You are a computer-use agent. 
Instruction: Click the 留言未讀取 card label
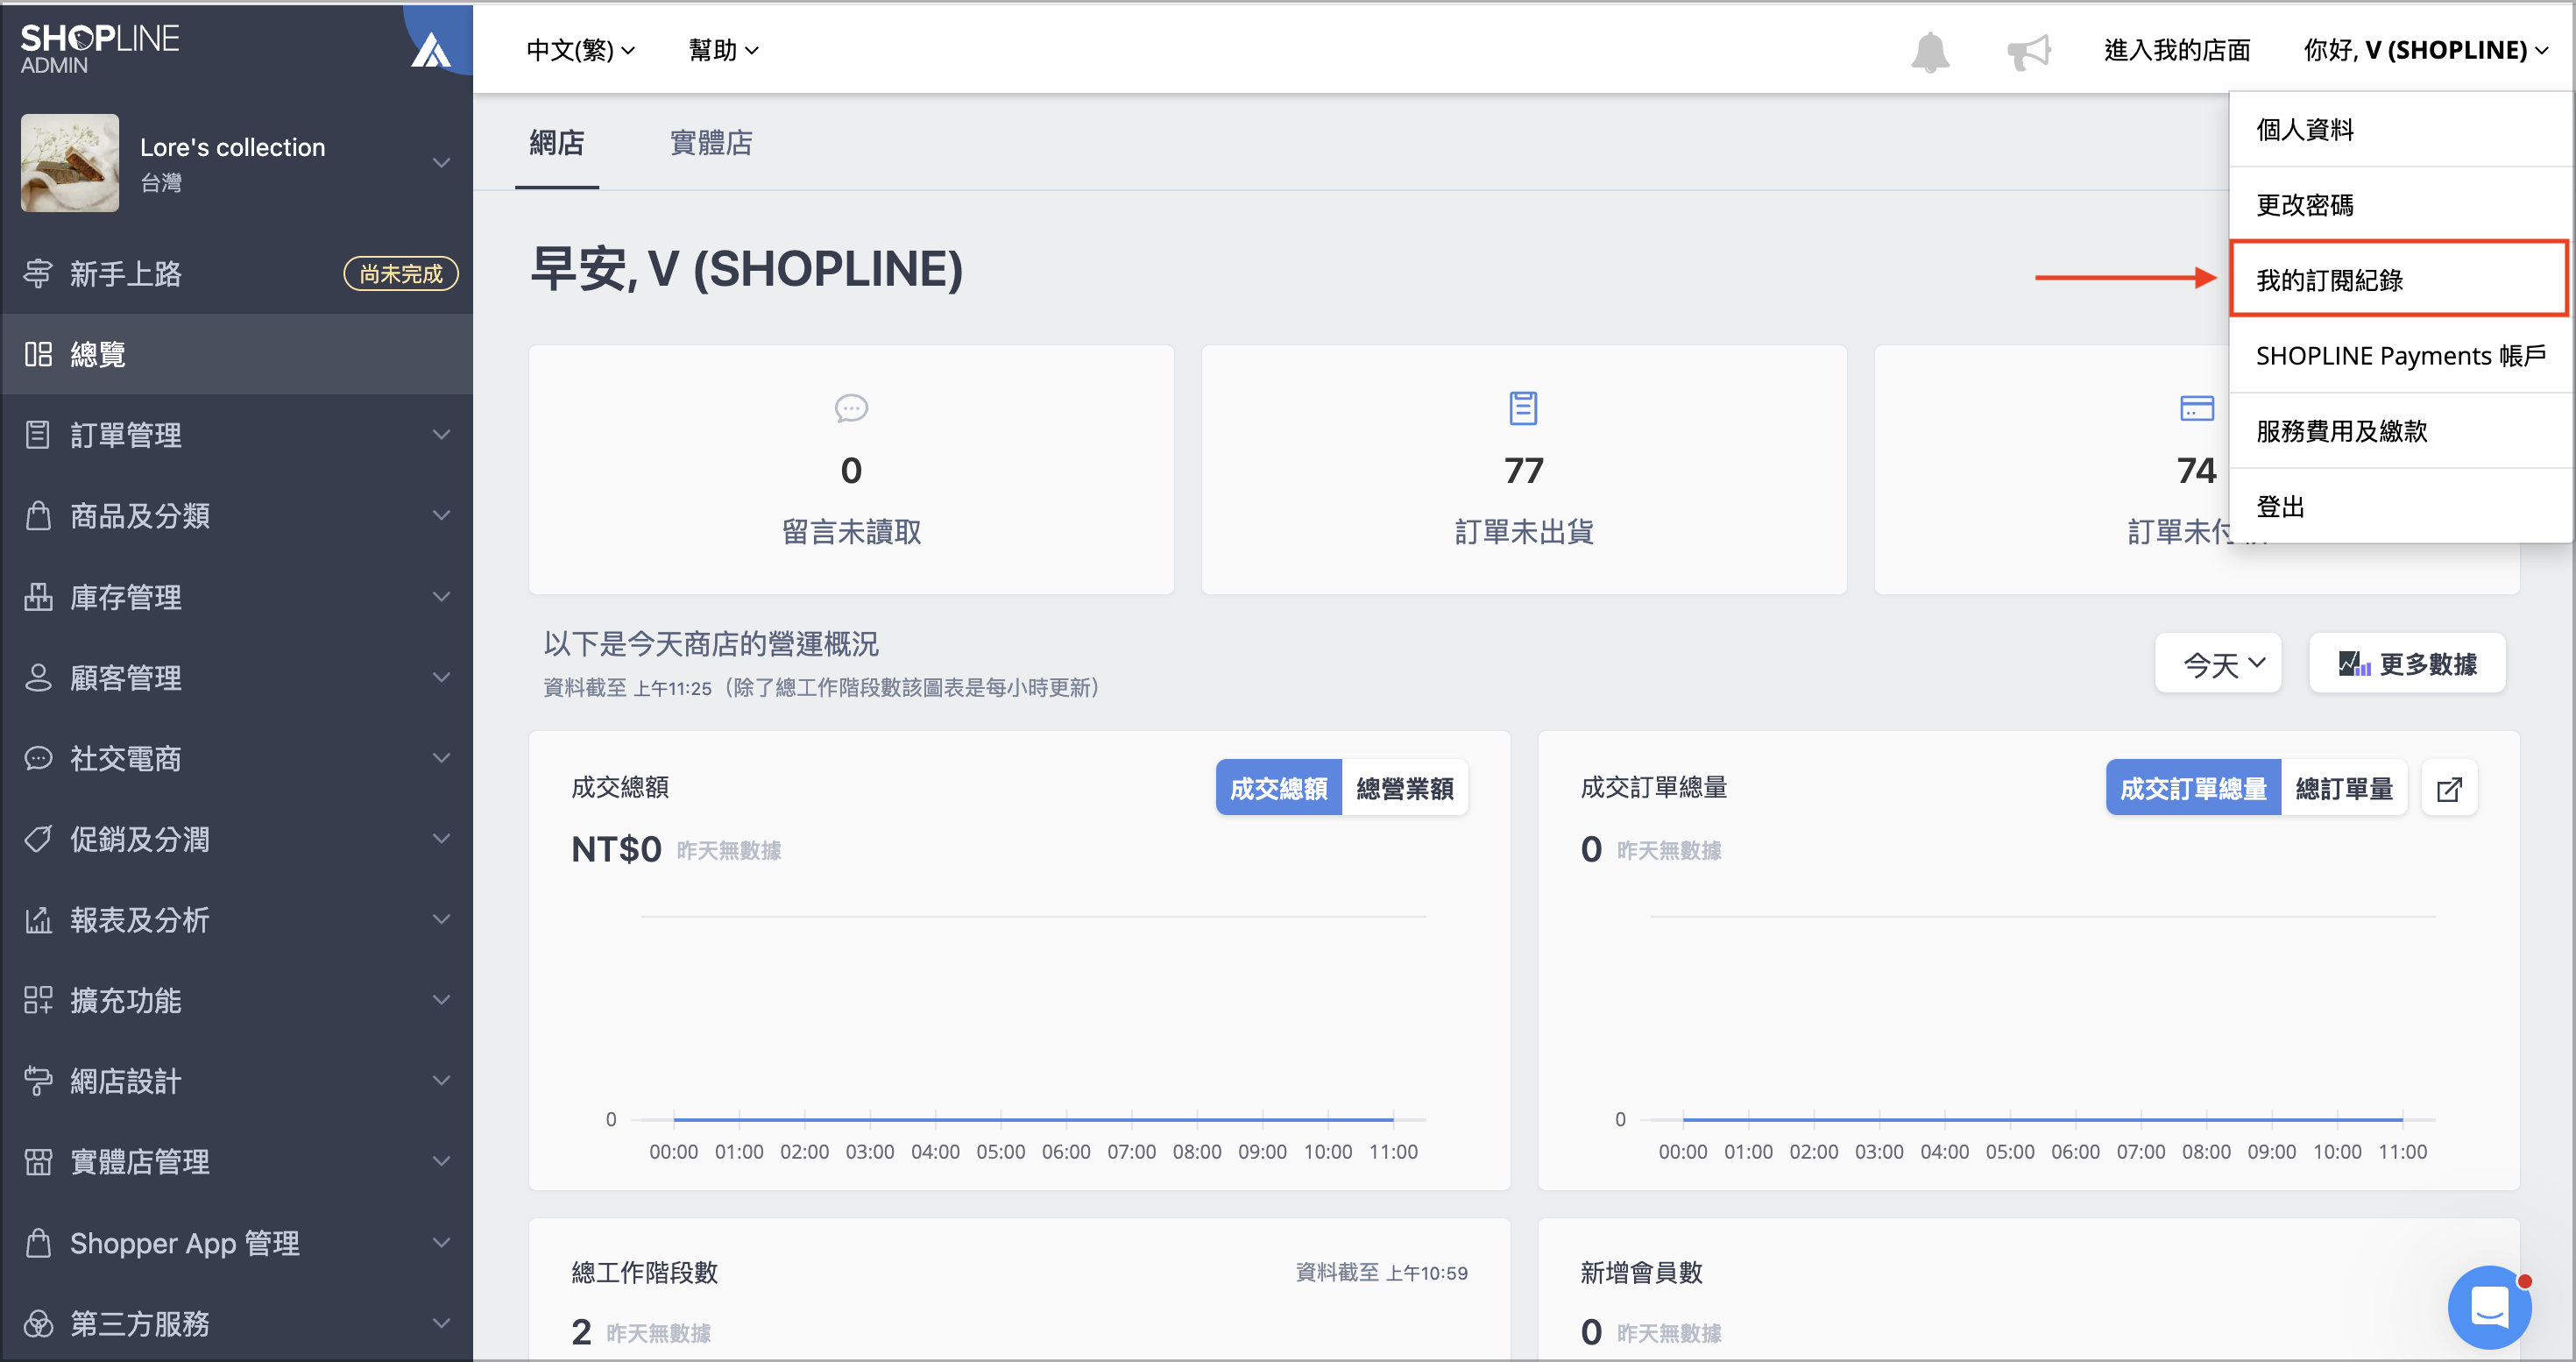tap(851, 532)
